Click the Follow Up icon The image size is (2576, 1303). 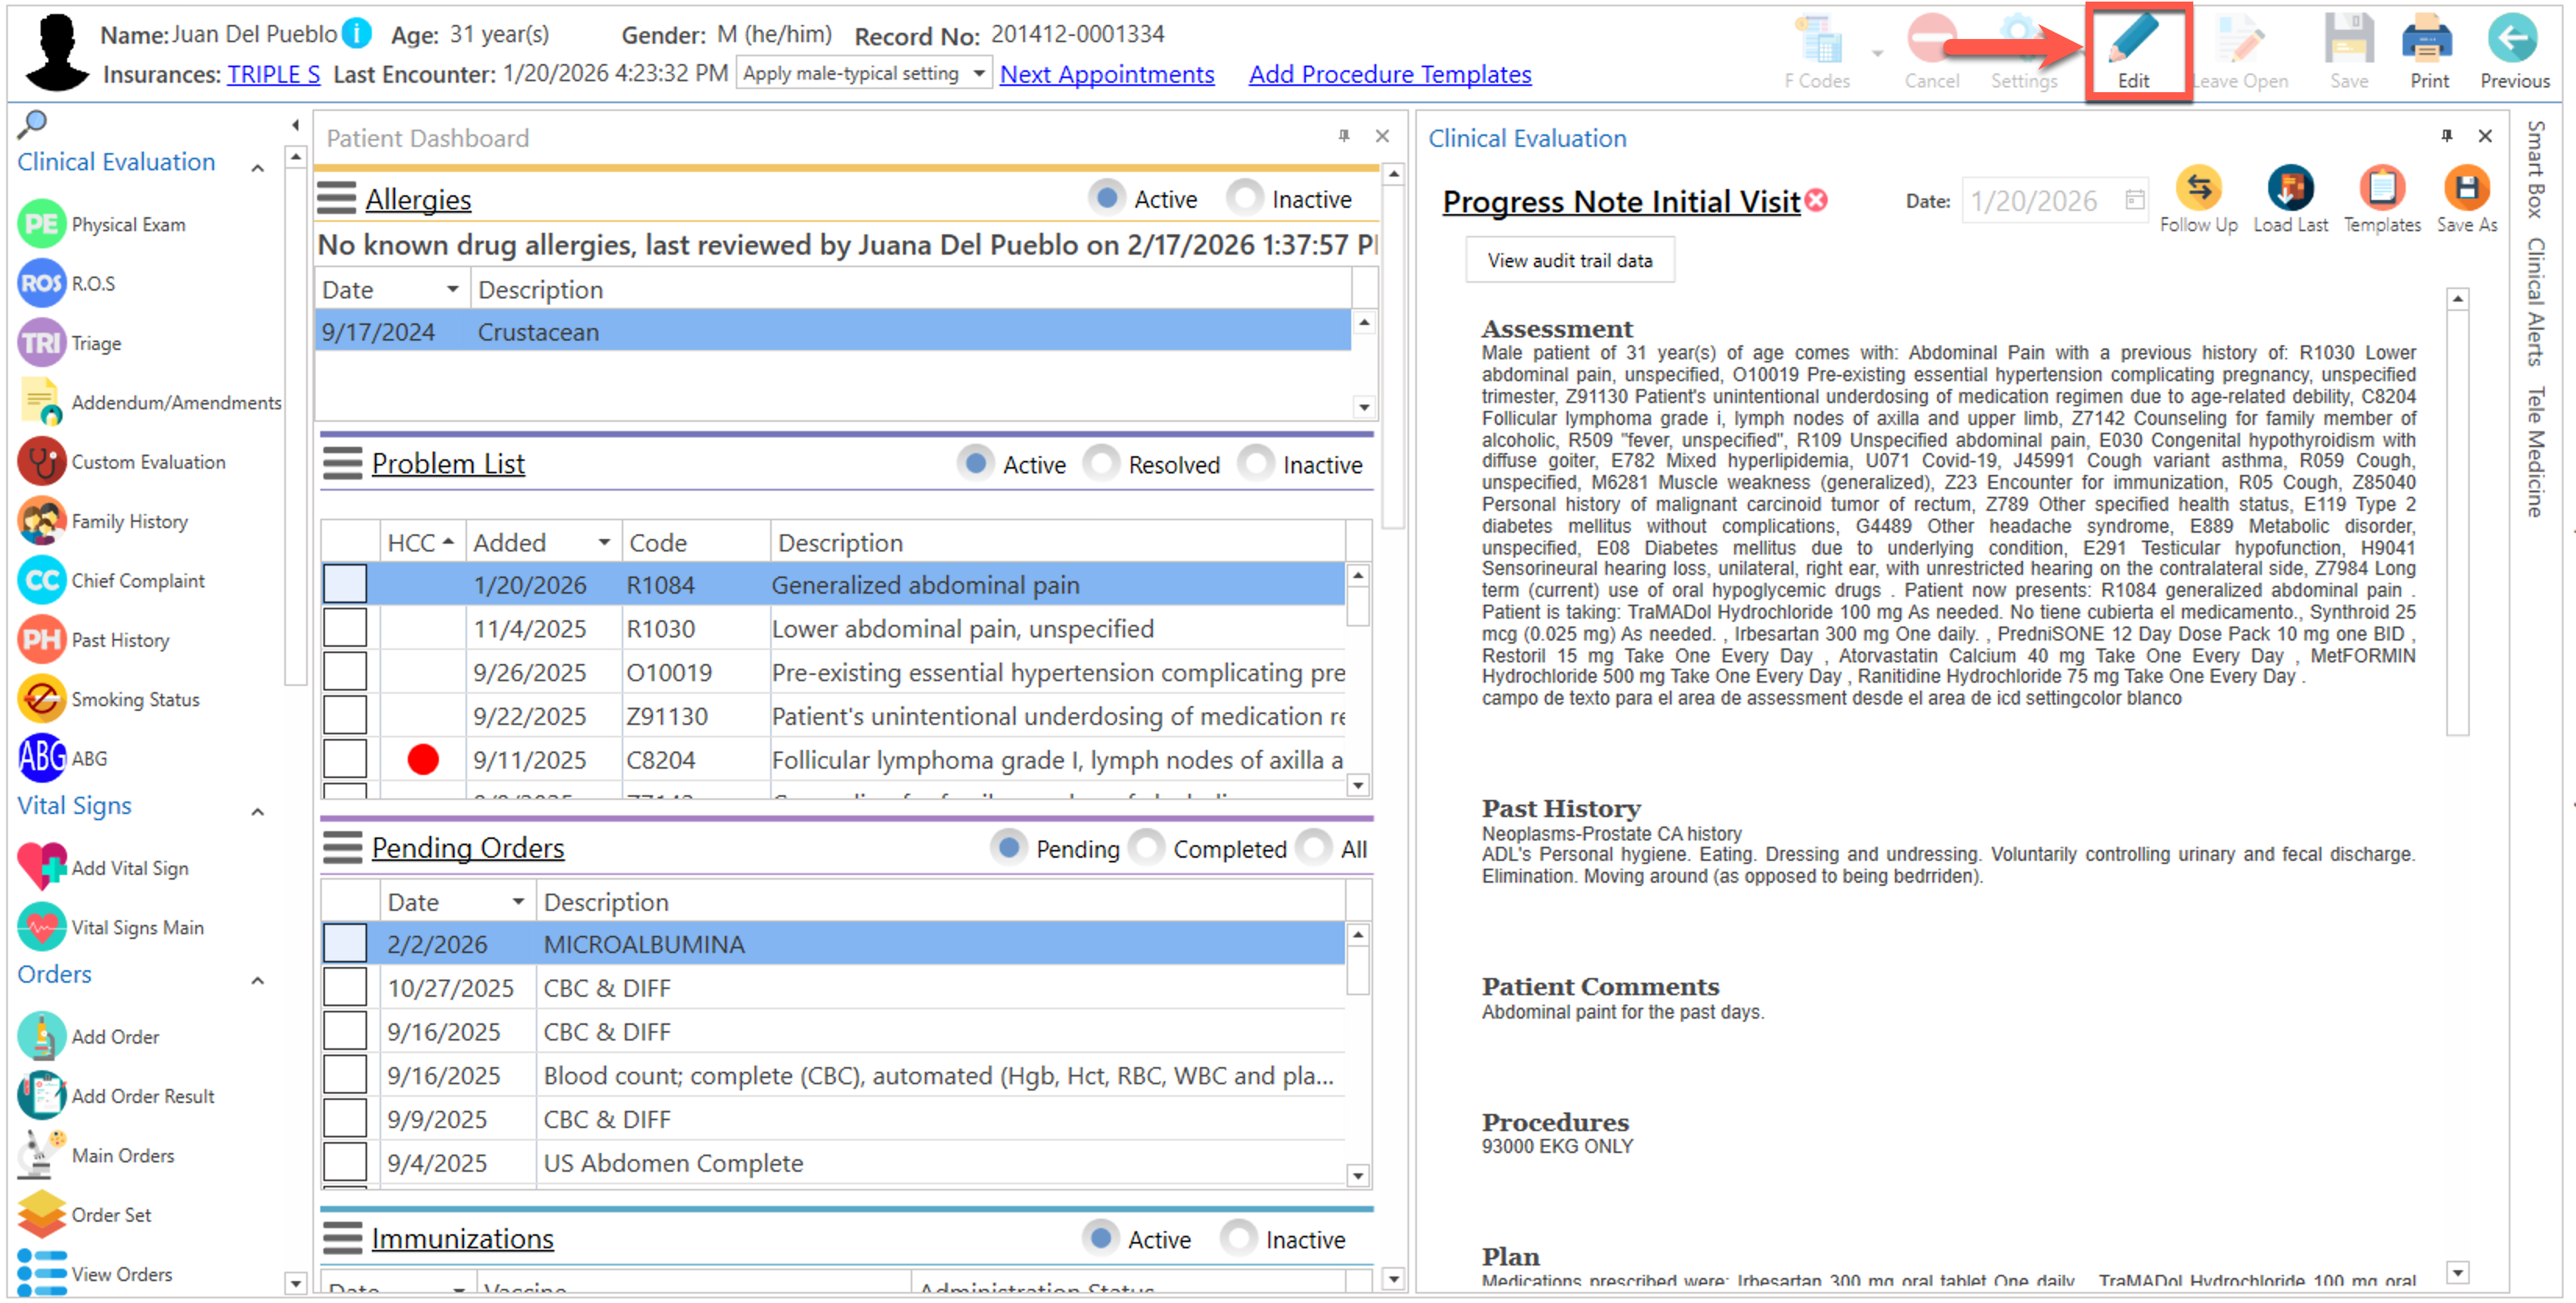pos(2197,189)
